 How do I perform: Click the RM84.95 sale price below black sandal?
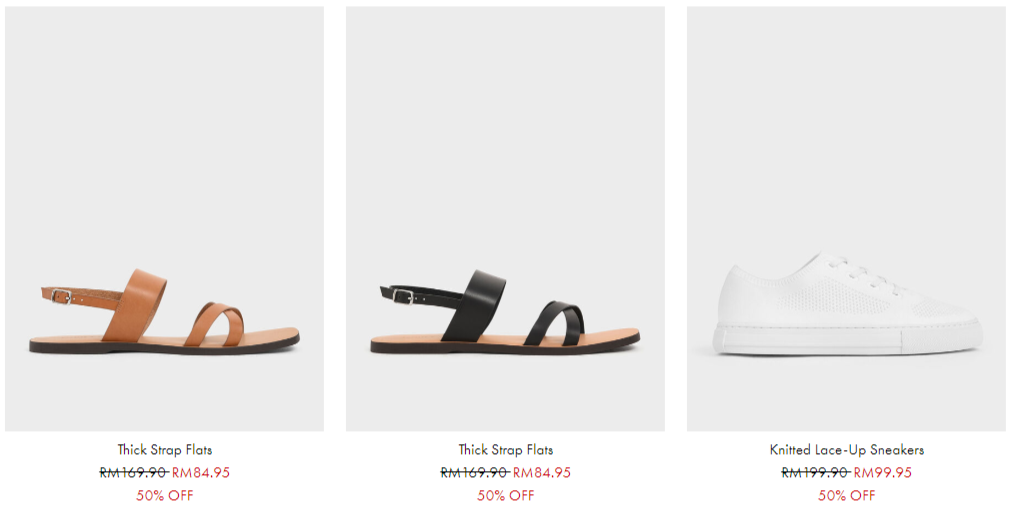tap(542, 472)
